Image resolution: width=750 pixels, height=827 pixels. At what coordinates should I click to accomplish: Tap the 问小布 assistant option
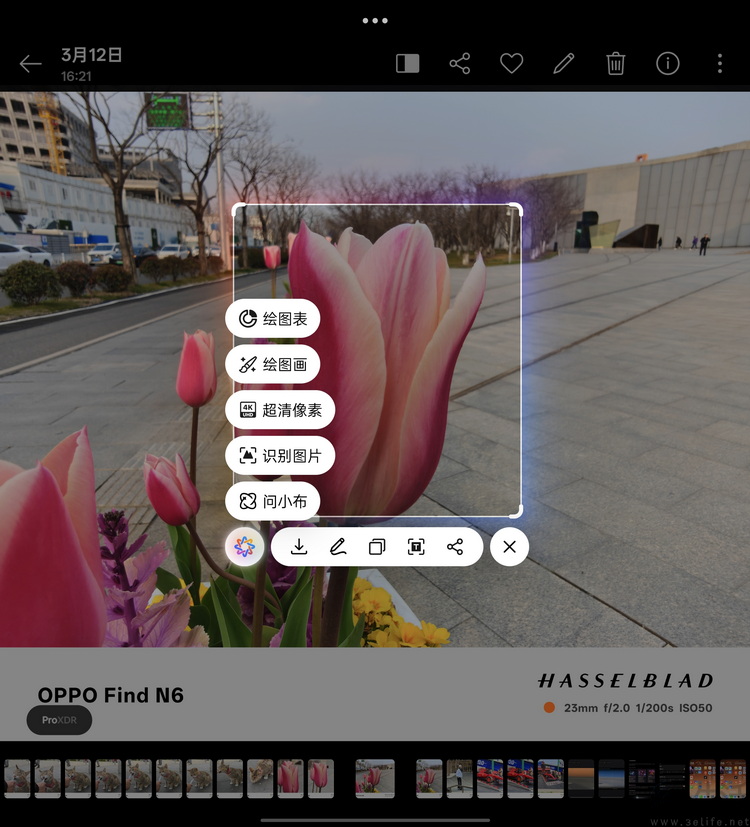[x=273, y=501]
